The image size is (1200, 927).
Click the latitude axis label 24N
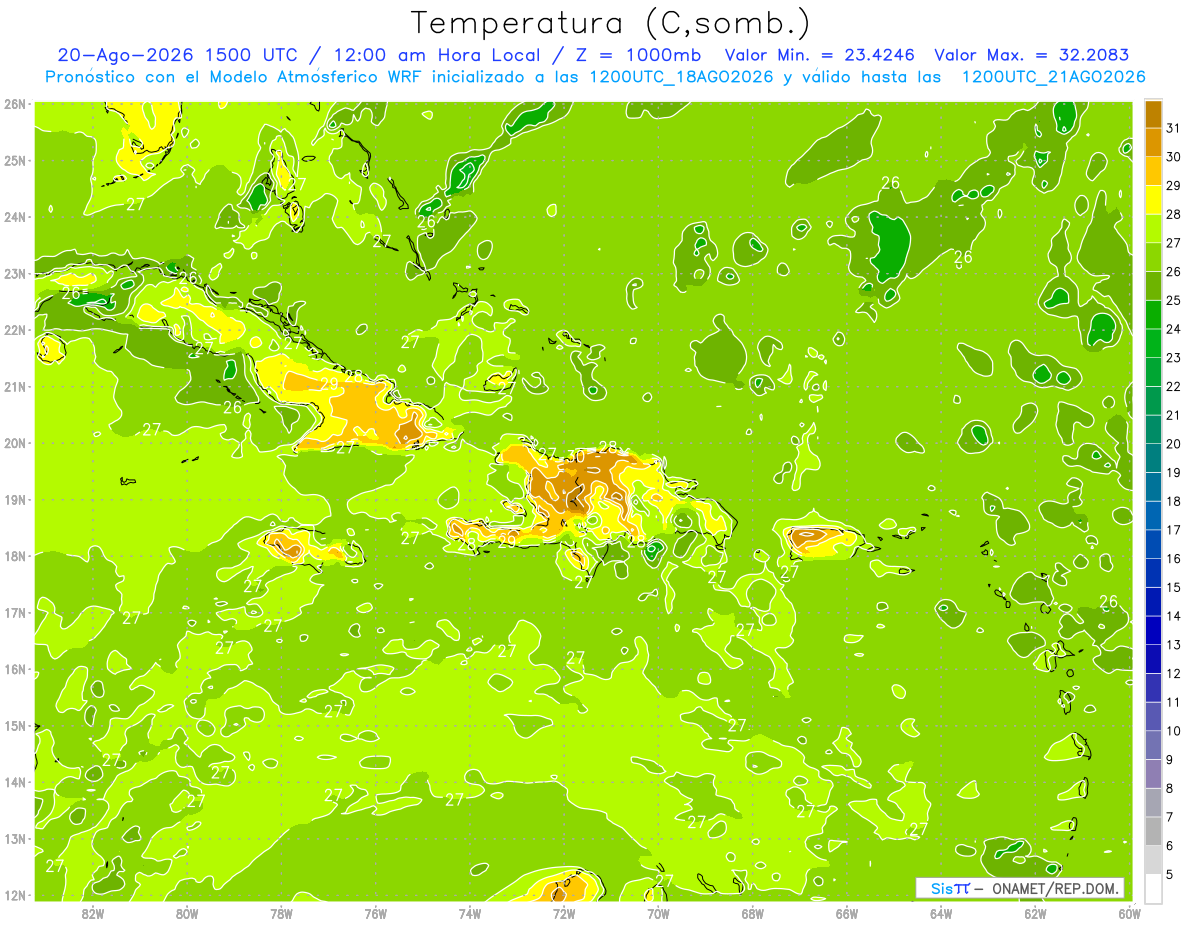pyautogui.click(x=16, y=217)
